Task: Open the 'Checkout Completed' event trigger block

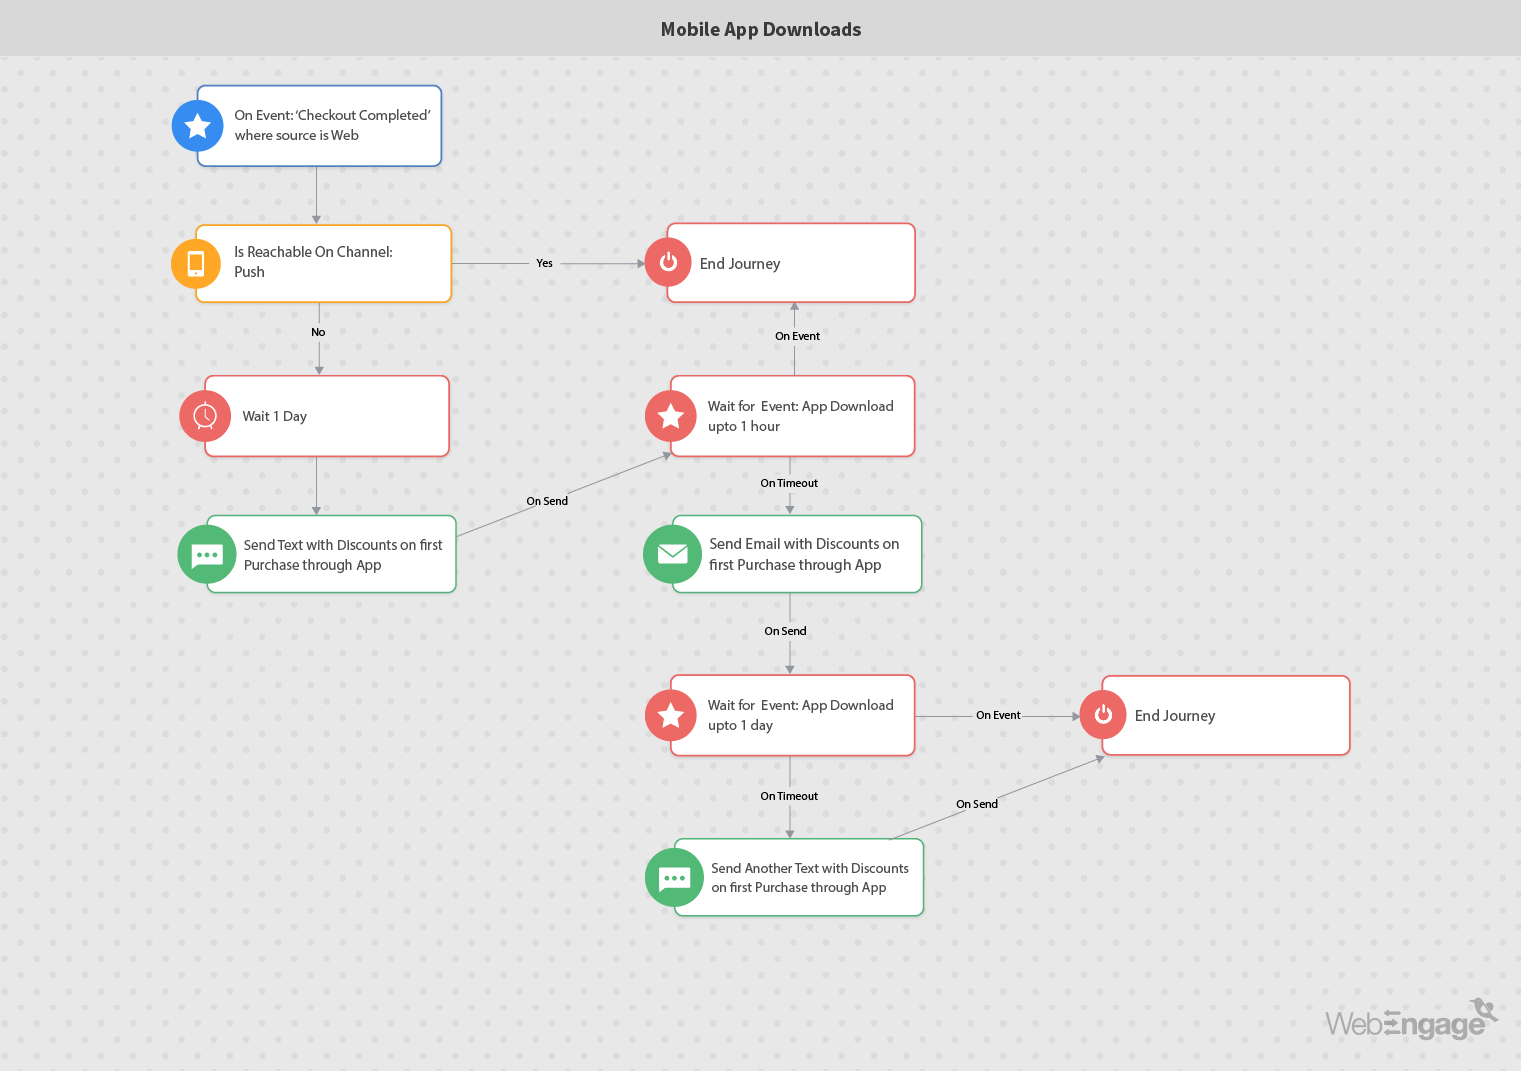Action: [332, 126]
